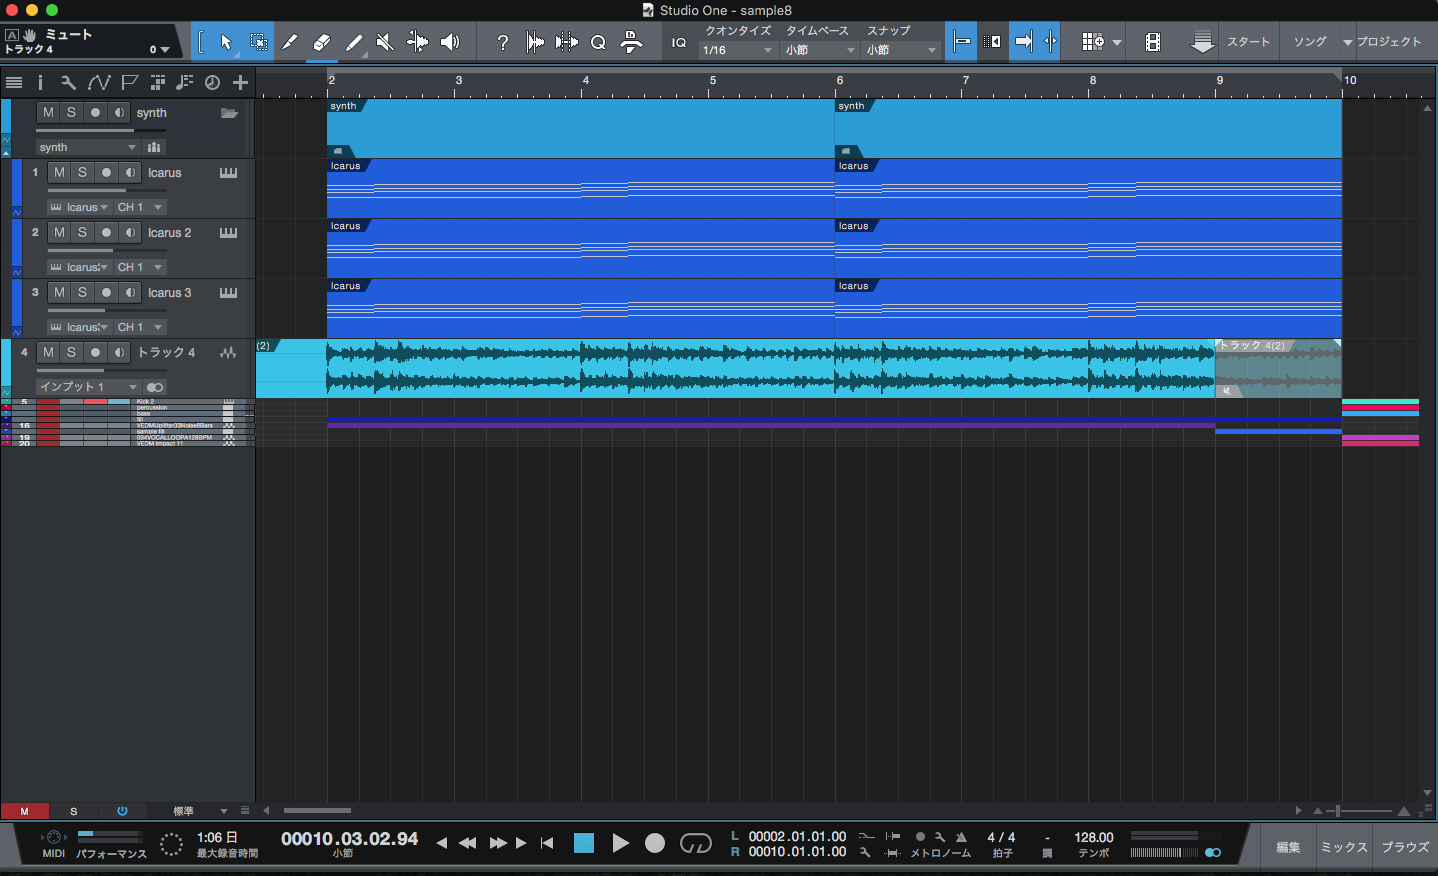Open the synth bus dropdown on folder track
1438x876 pixels.
88,147
